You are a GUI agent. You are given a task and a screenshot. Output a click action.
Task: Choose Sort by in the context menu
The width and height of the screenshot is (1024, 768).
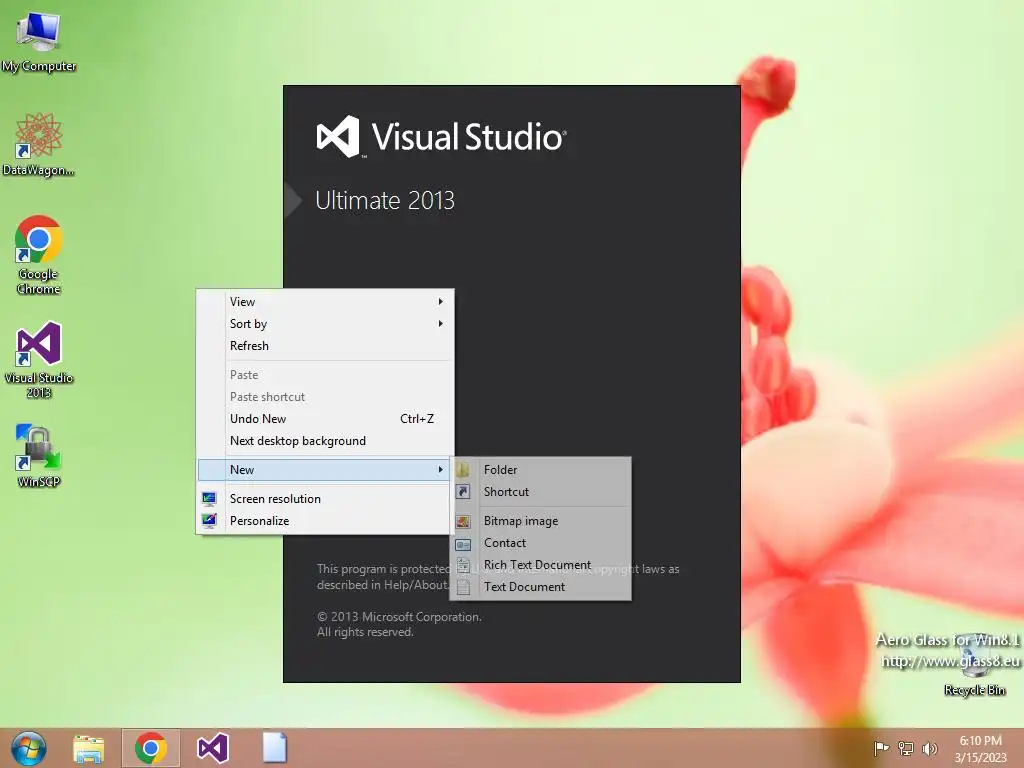click(325, 324)
